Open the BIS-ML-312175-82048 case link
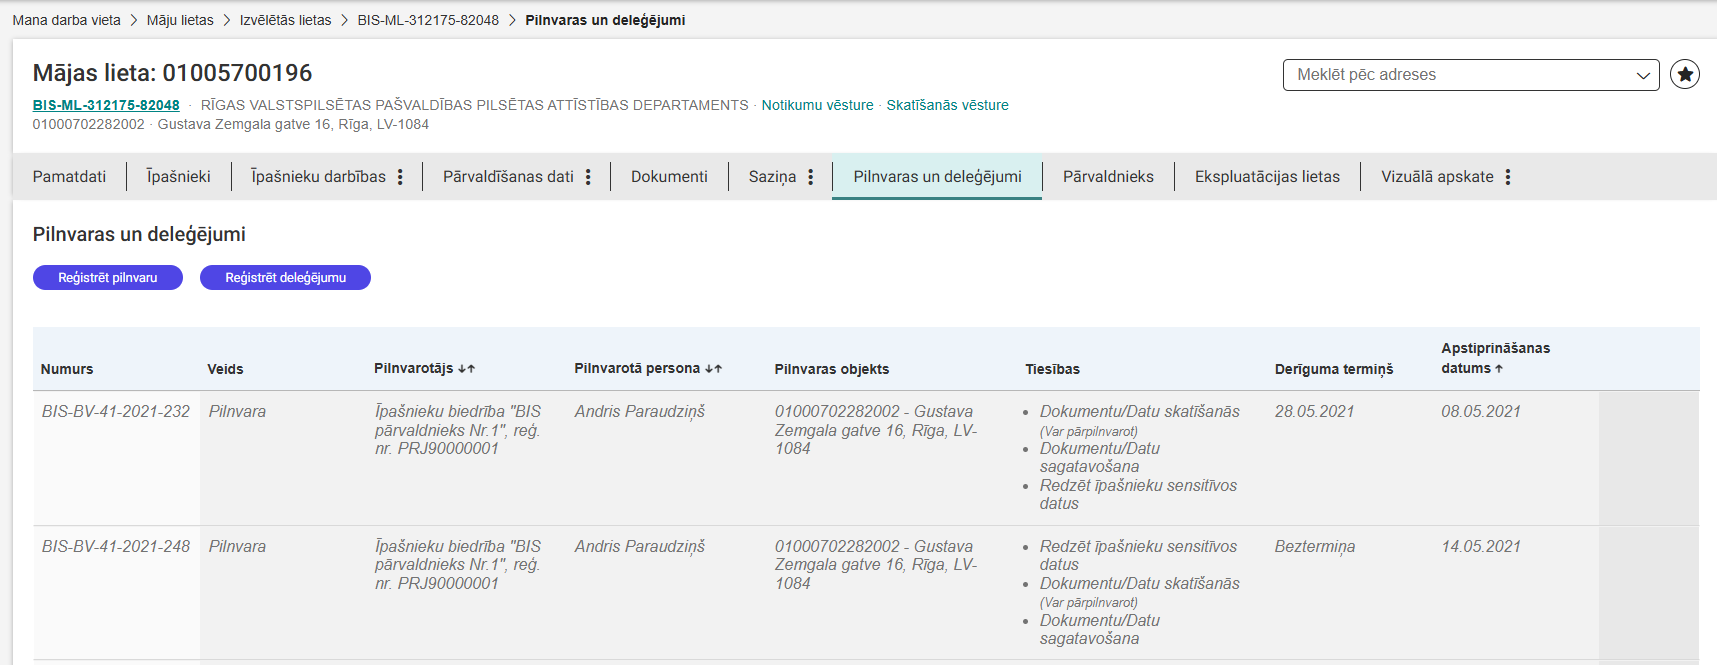Screen dimensions: 1717x665 [106, 105]
